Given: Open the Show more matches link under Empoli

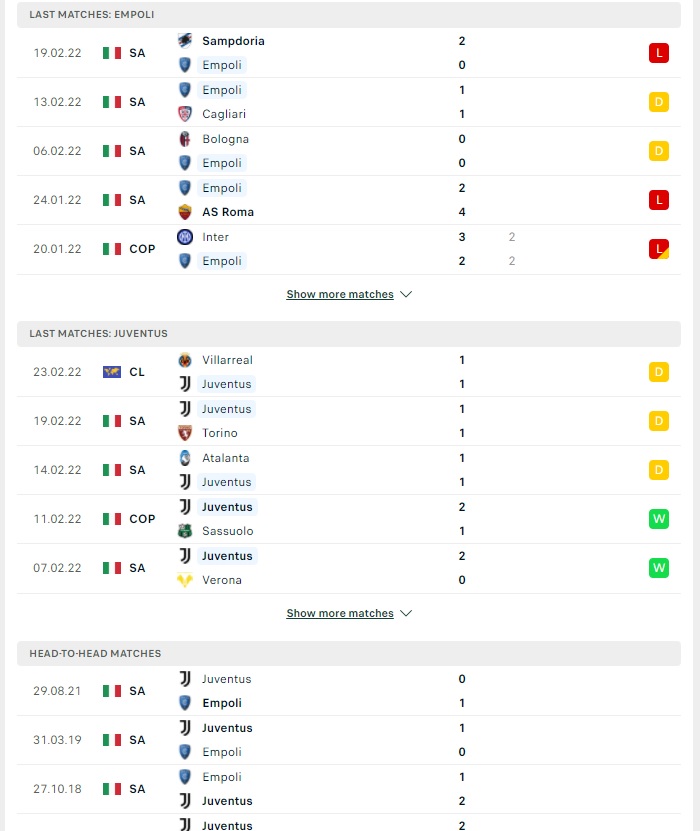Looking at the screenshot, I should [340, 294].
